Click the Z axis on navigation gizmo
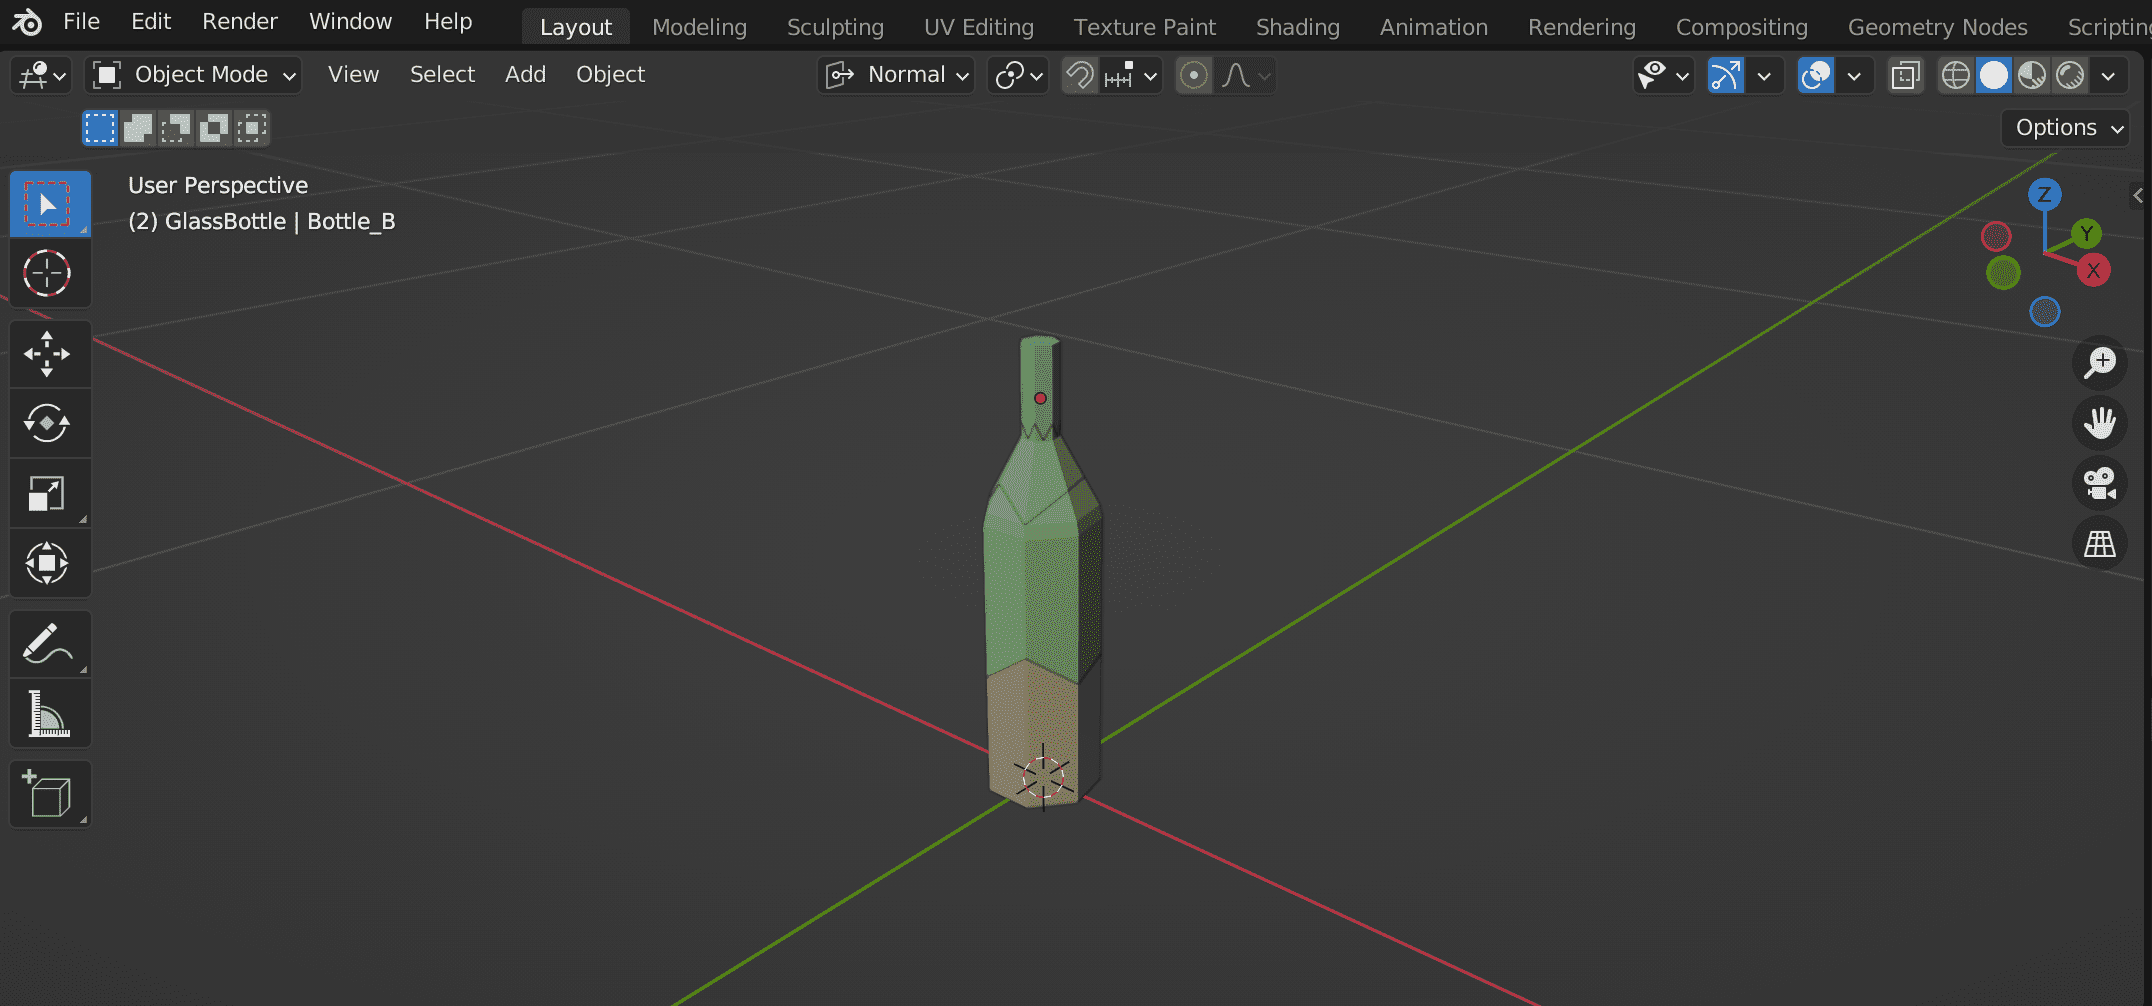This screenshot has width=2152, height=1006. point(2044,194)
